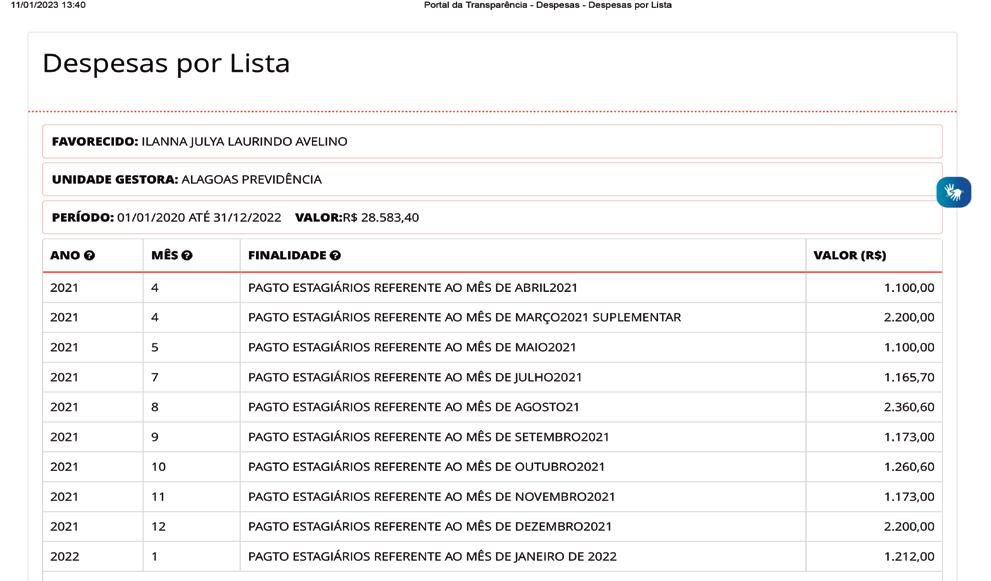This screenshot has height=581, width=991.
Task: Select the MÊS column header
Action: (x=192, y=255)
